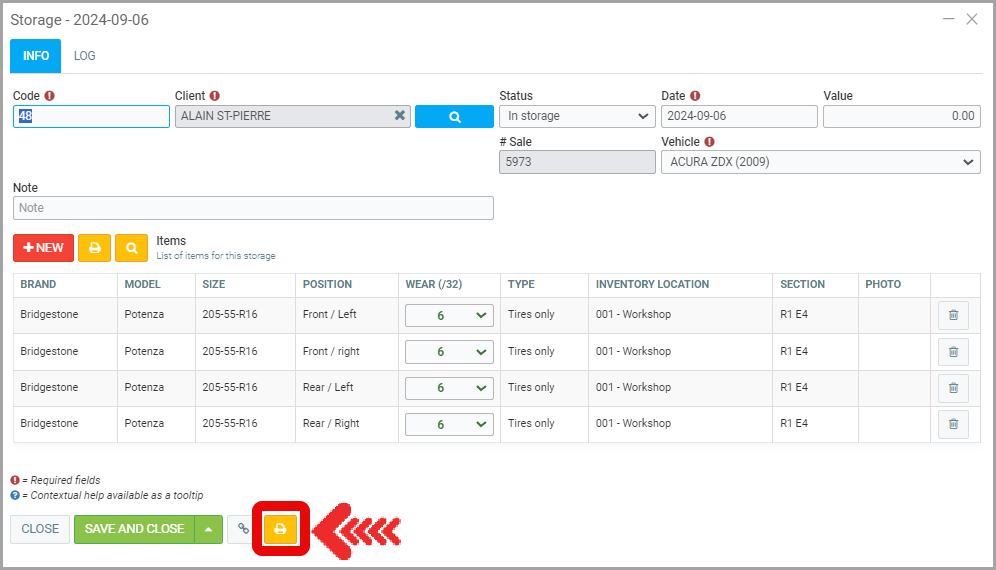Click the link chain icon button
The height and width of the screenshot is (570, 996).
(243, 529)
